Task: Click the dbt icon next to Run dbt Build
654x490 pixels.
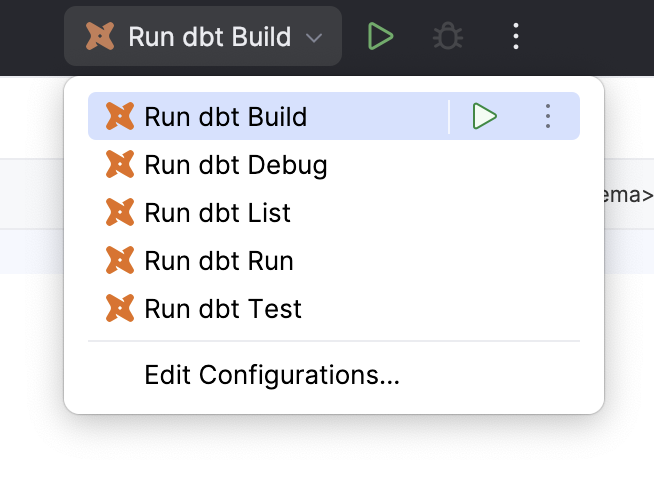Action: coord(120,116)
